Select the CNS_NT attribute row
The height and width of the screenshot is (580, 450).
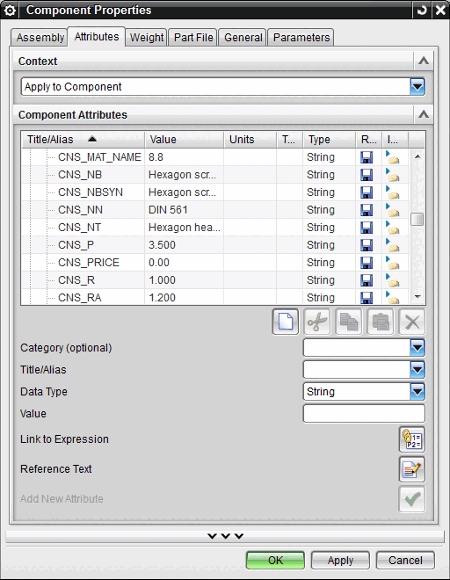tap(215, 227)
